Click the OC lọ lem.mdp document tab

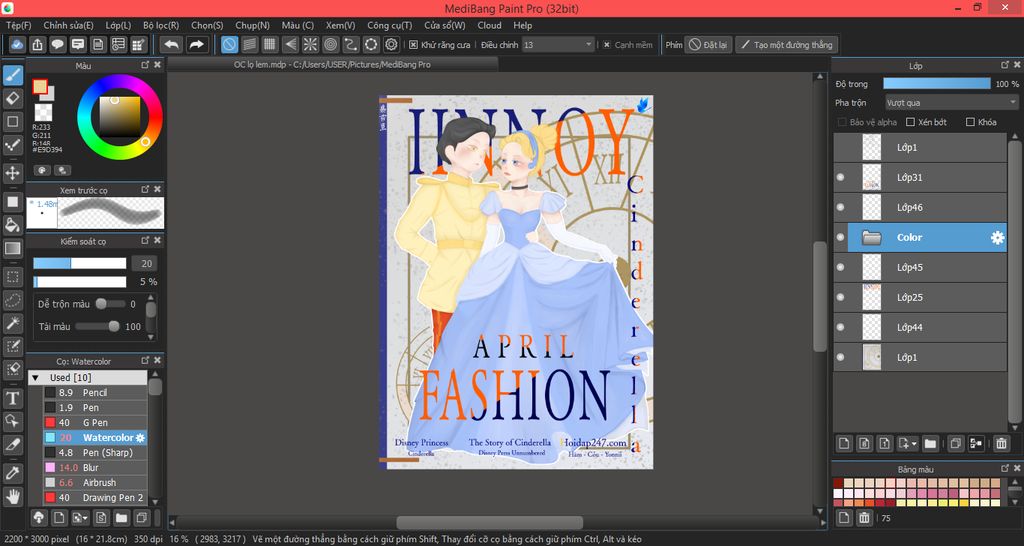(332, 65)
